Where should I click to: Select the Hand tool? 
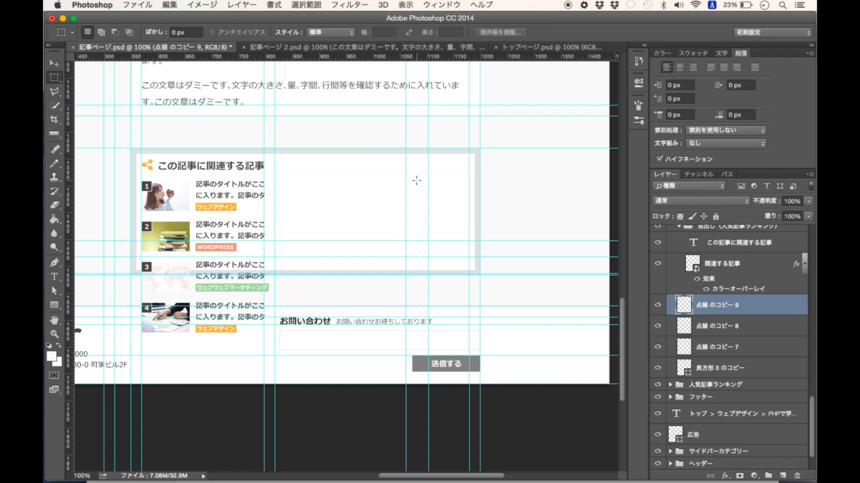(x=54, y=320)
